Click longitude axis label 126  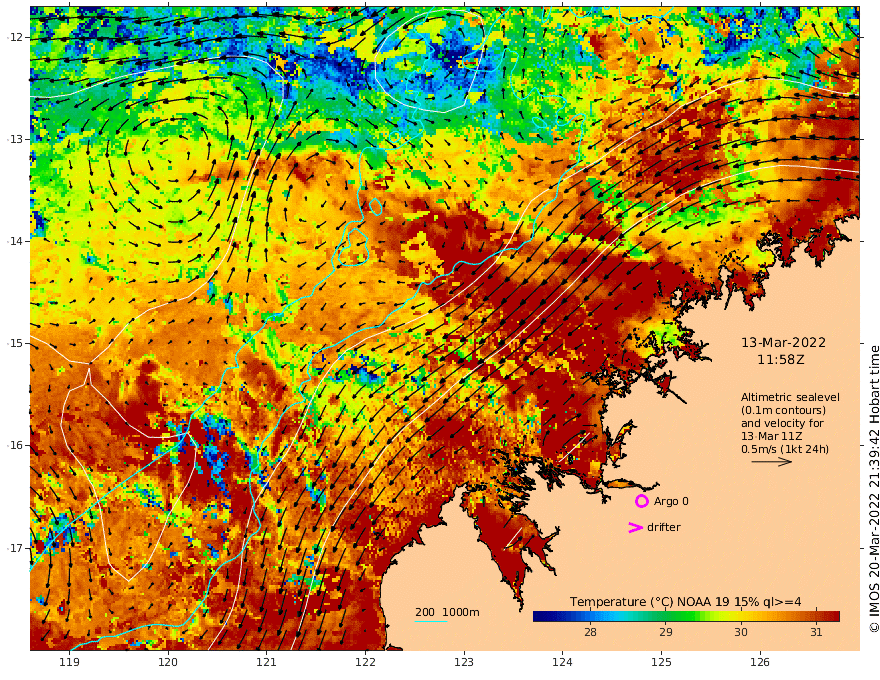[760, 662]
